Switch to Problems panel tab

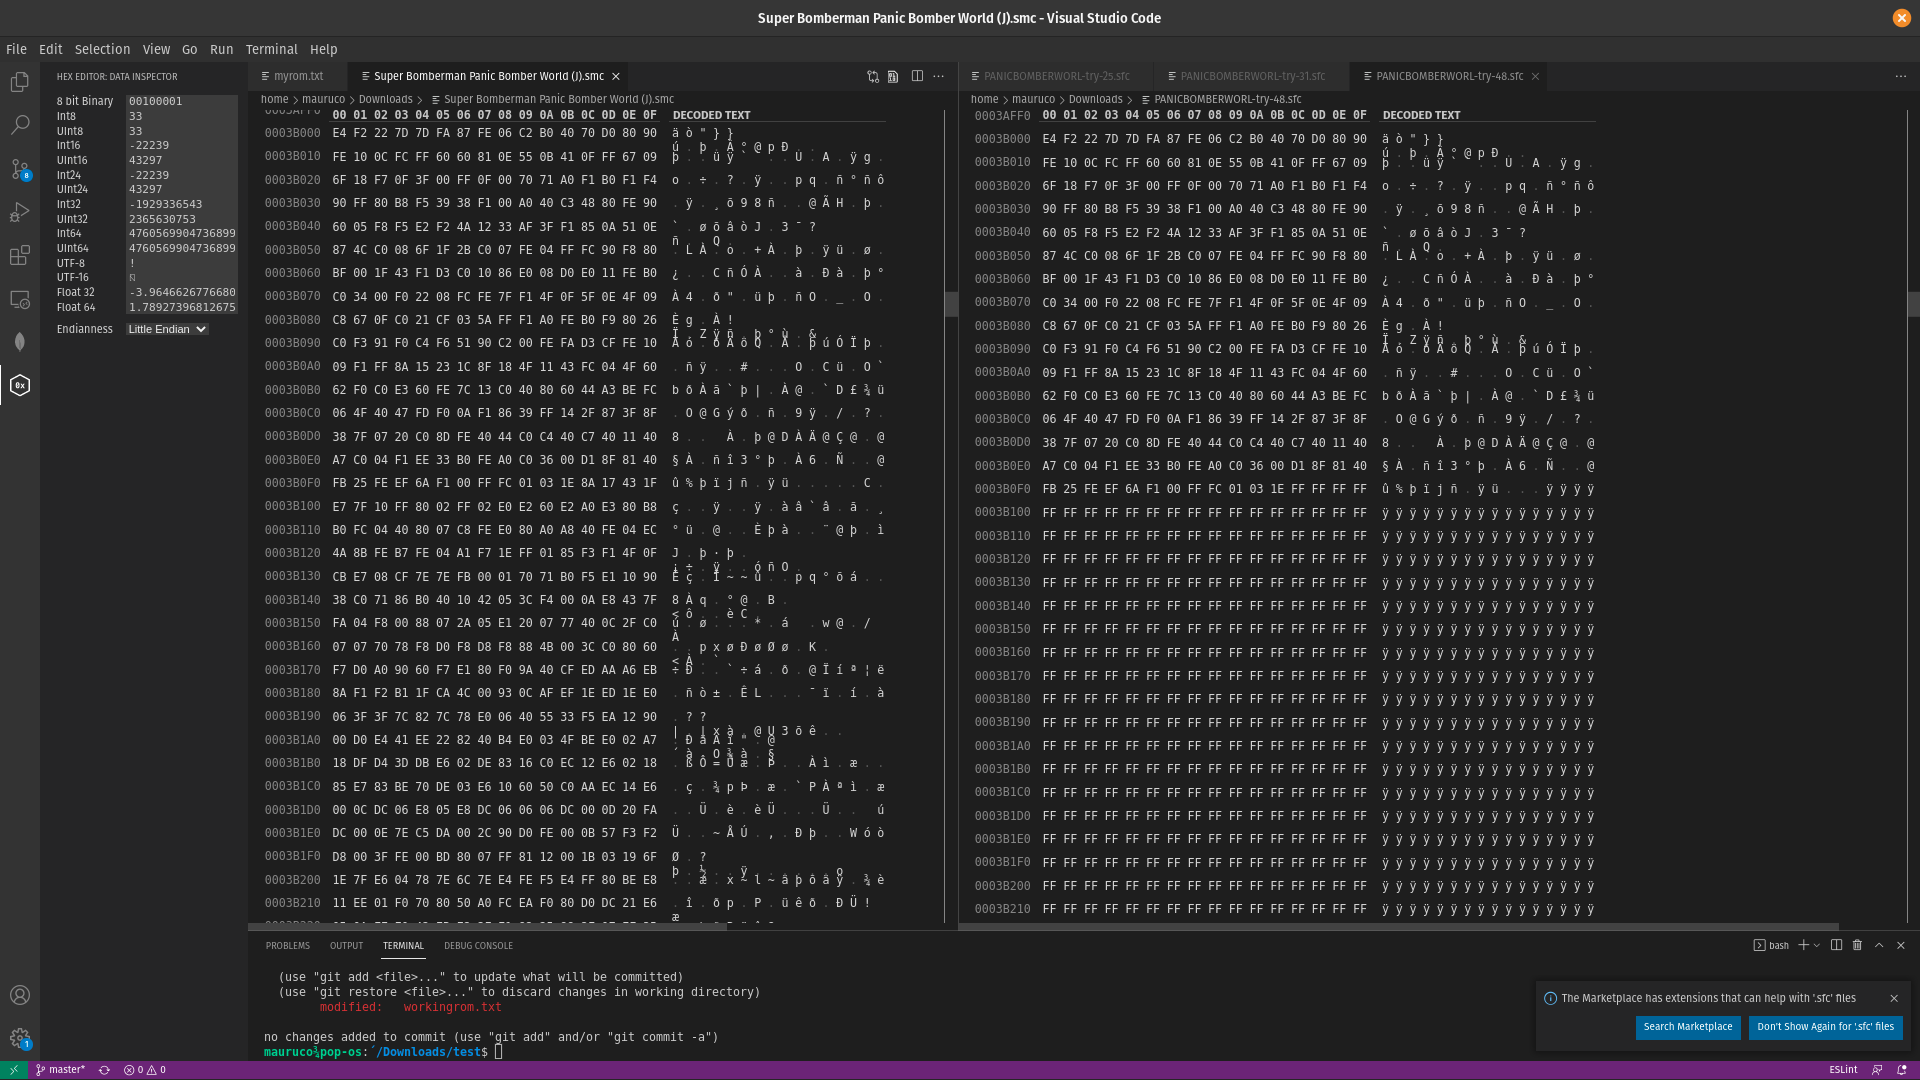click(x=288, y=945)
